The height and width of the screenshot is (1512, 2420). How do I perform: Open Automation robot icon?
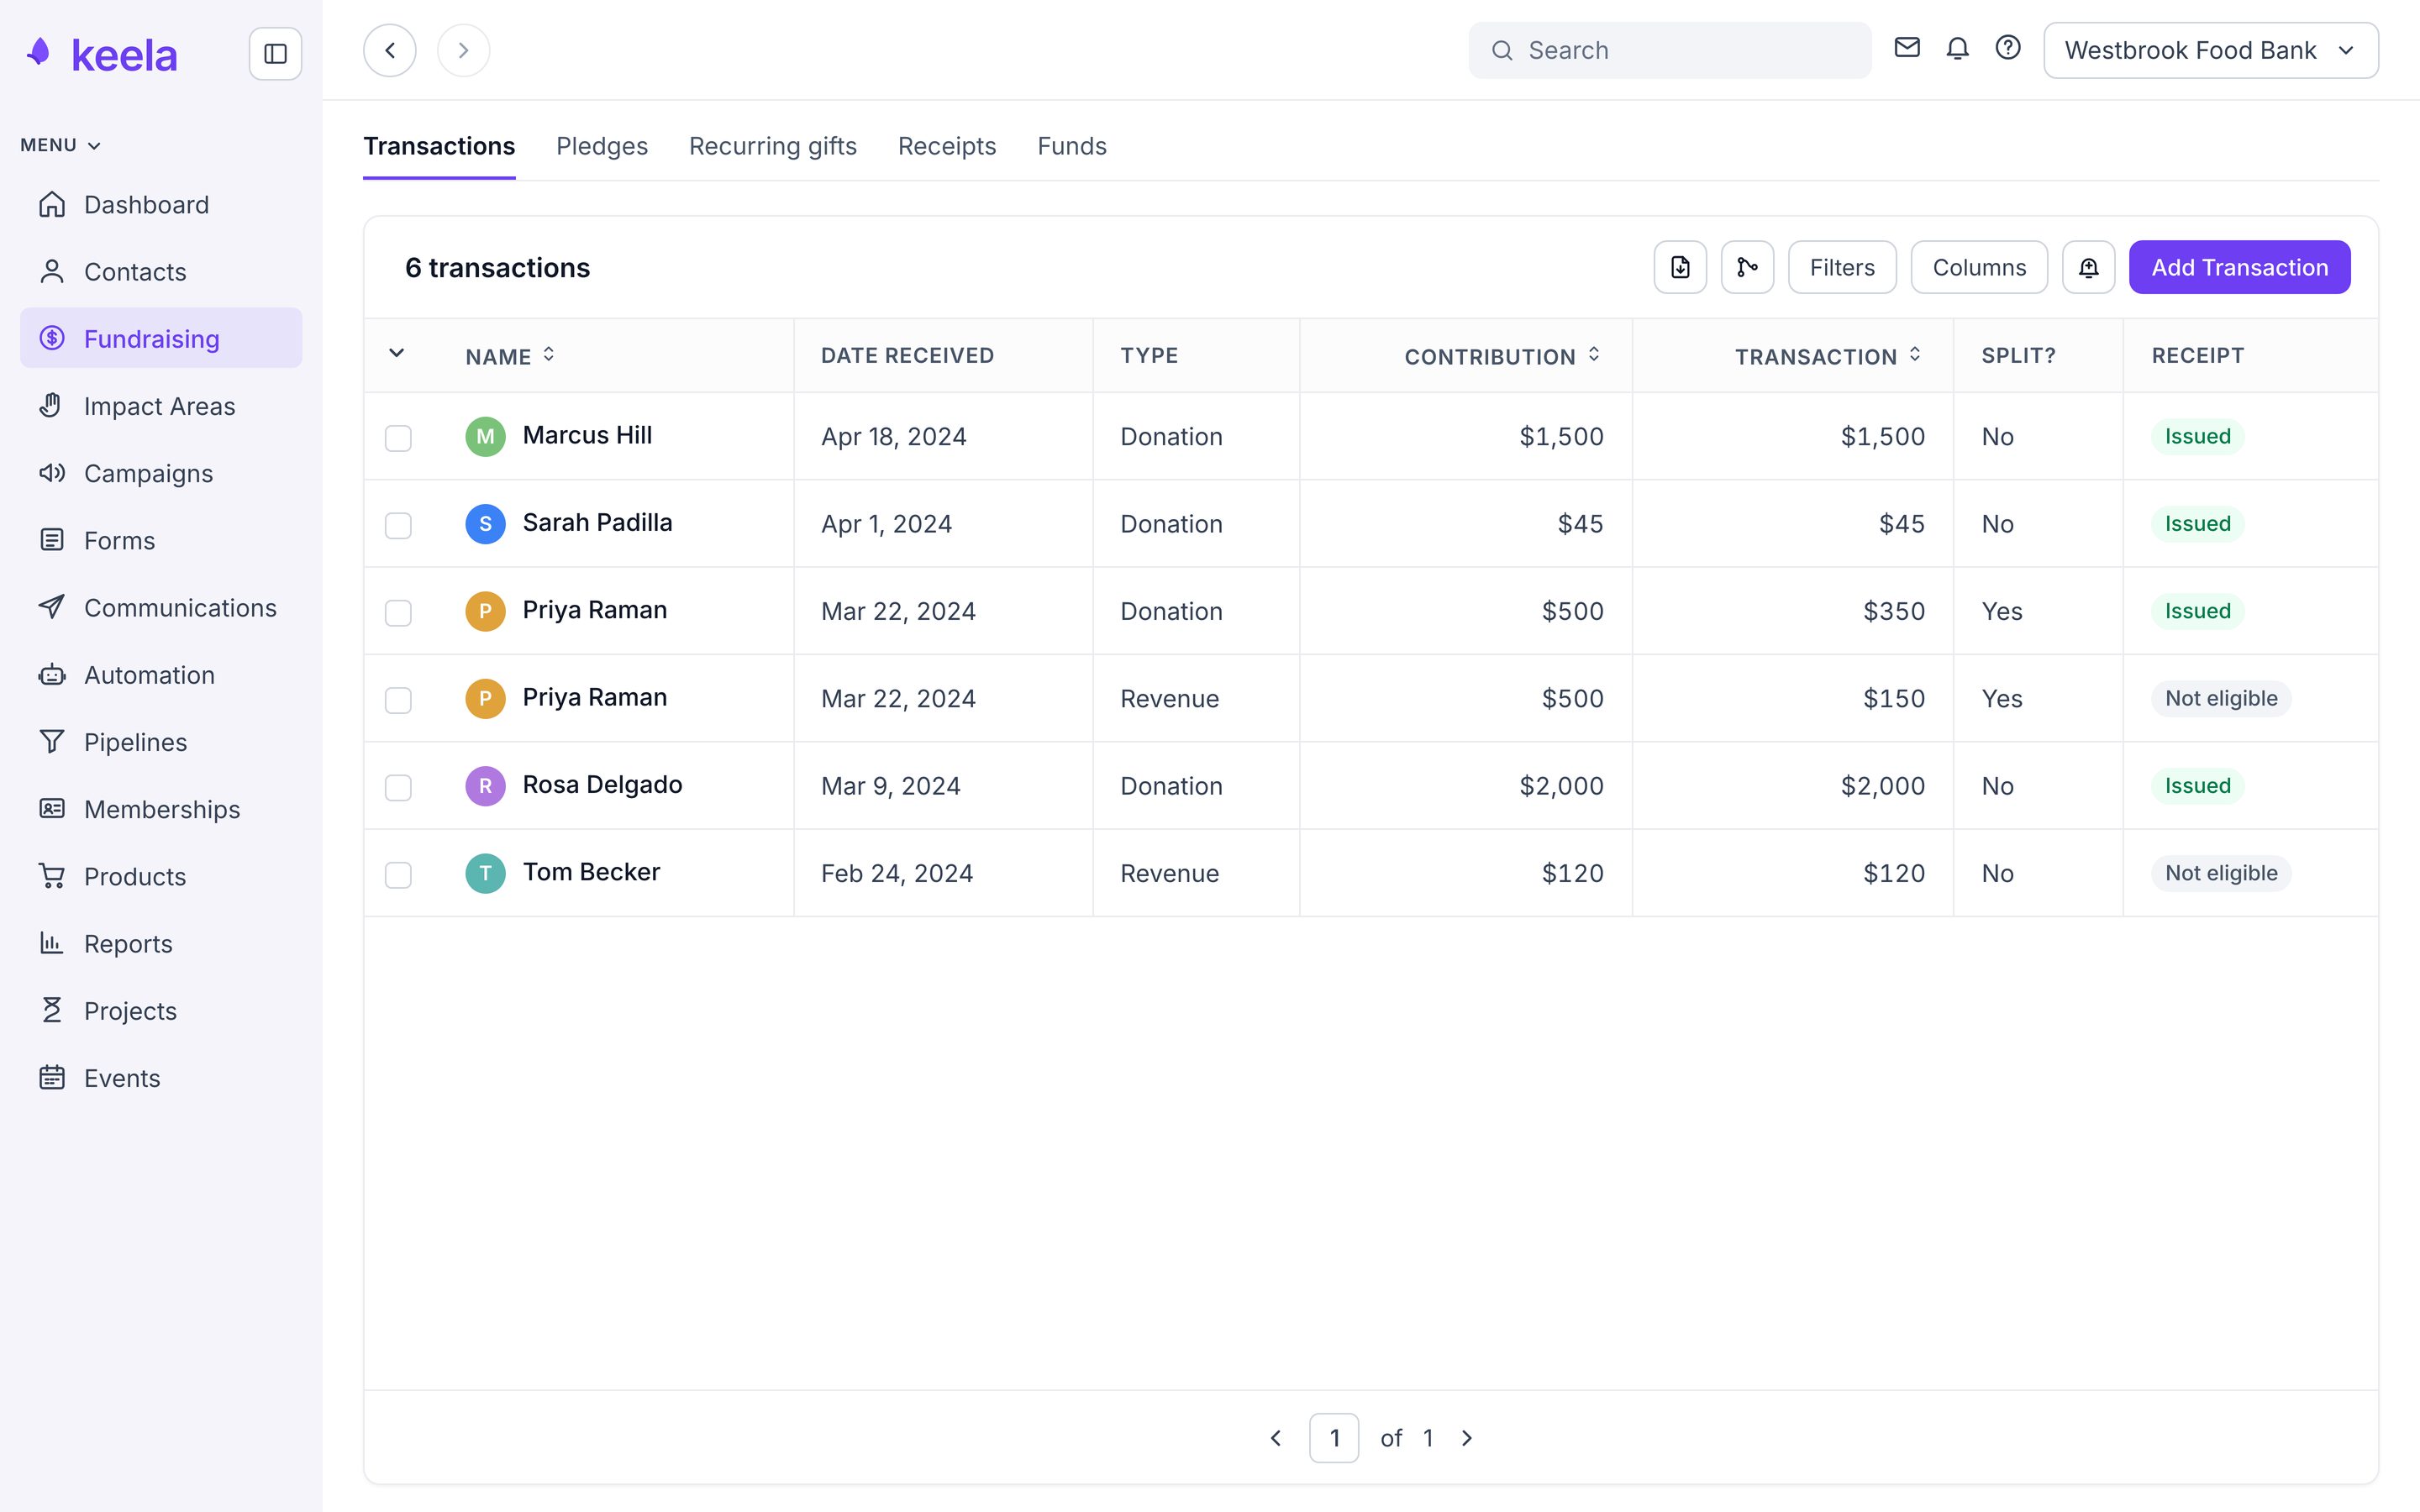click(x=52, y=674)
